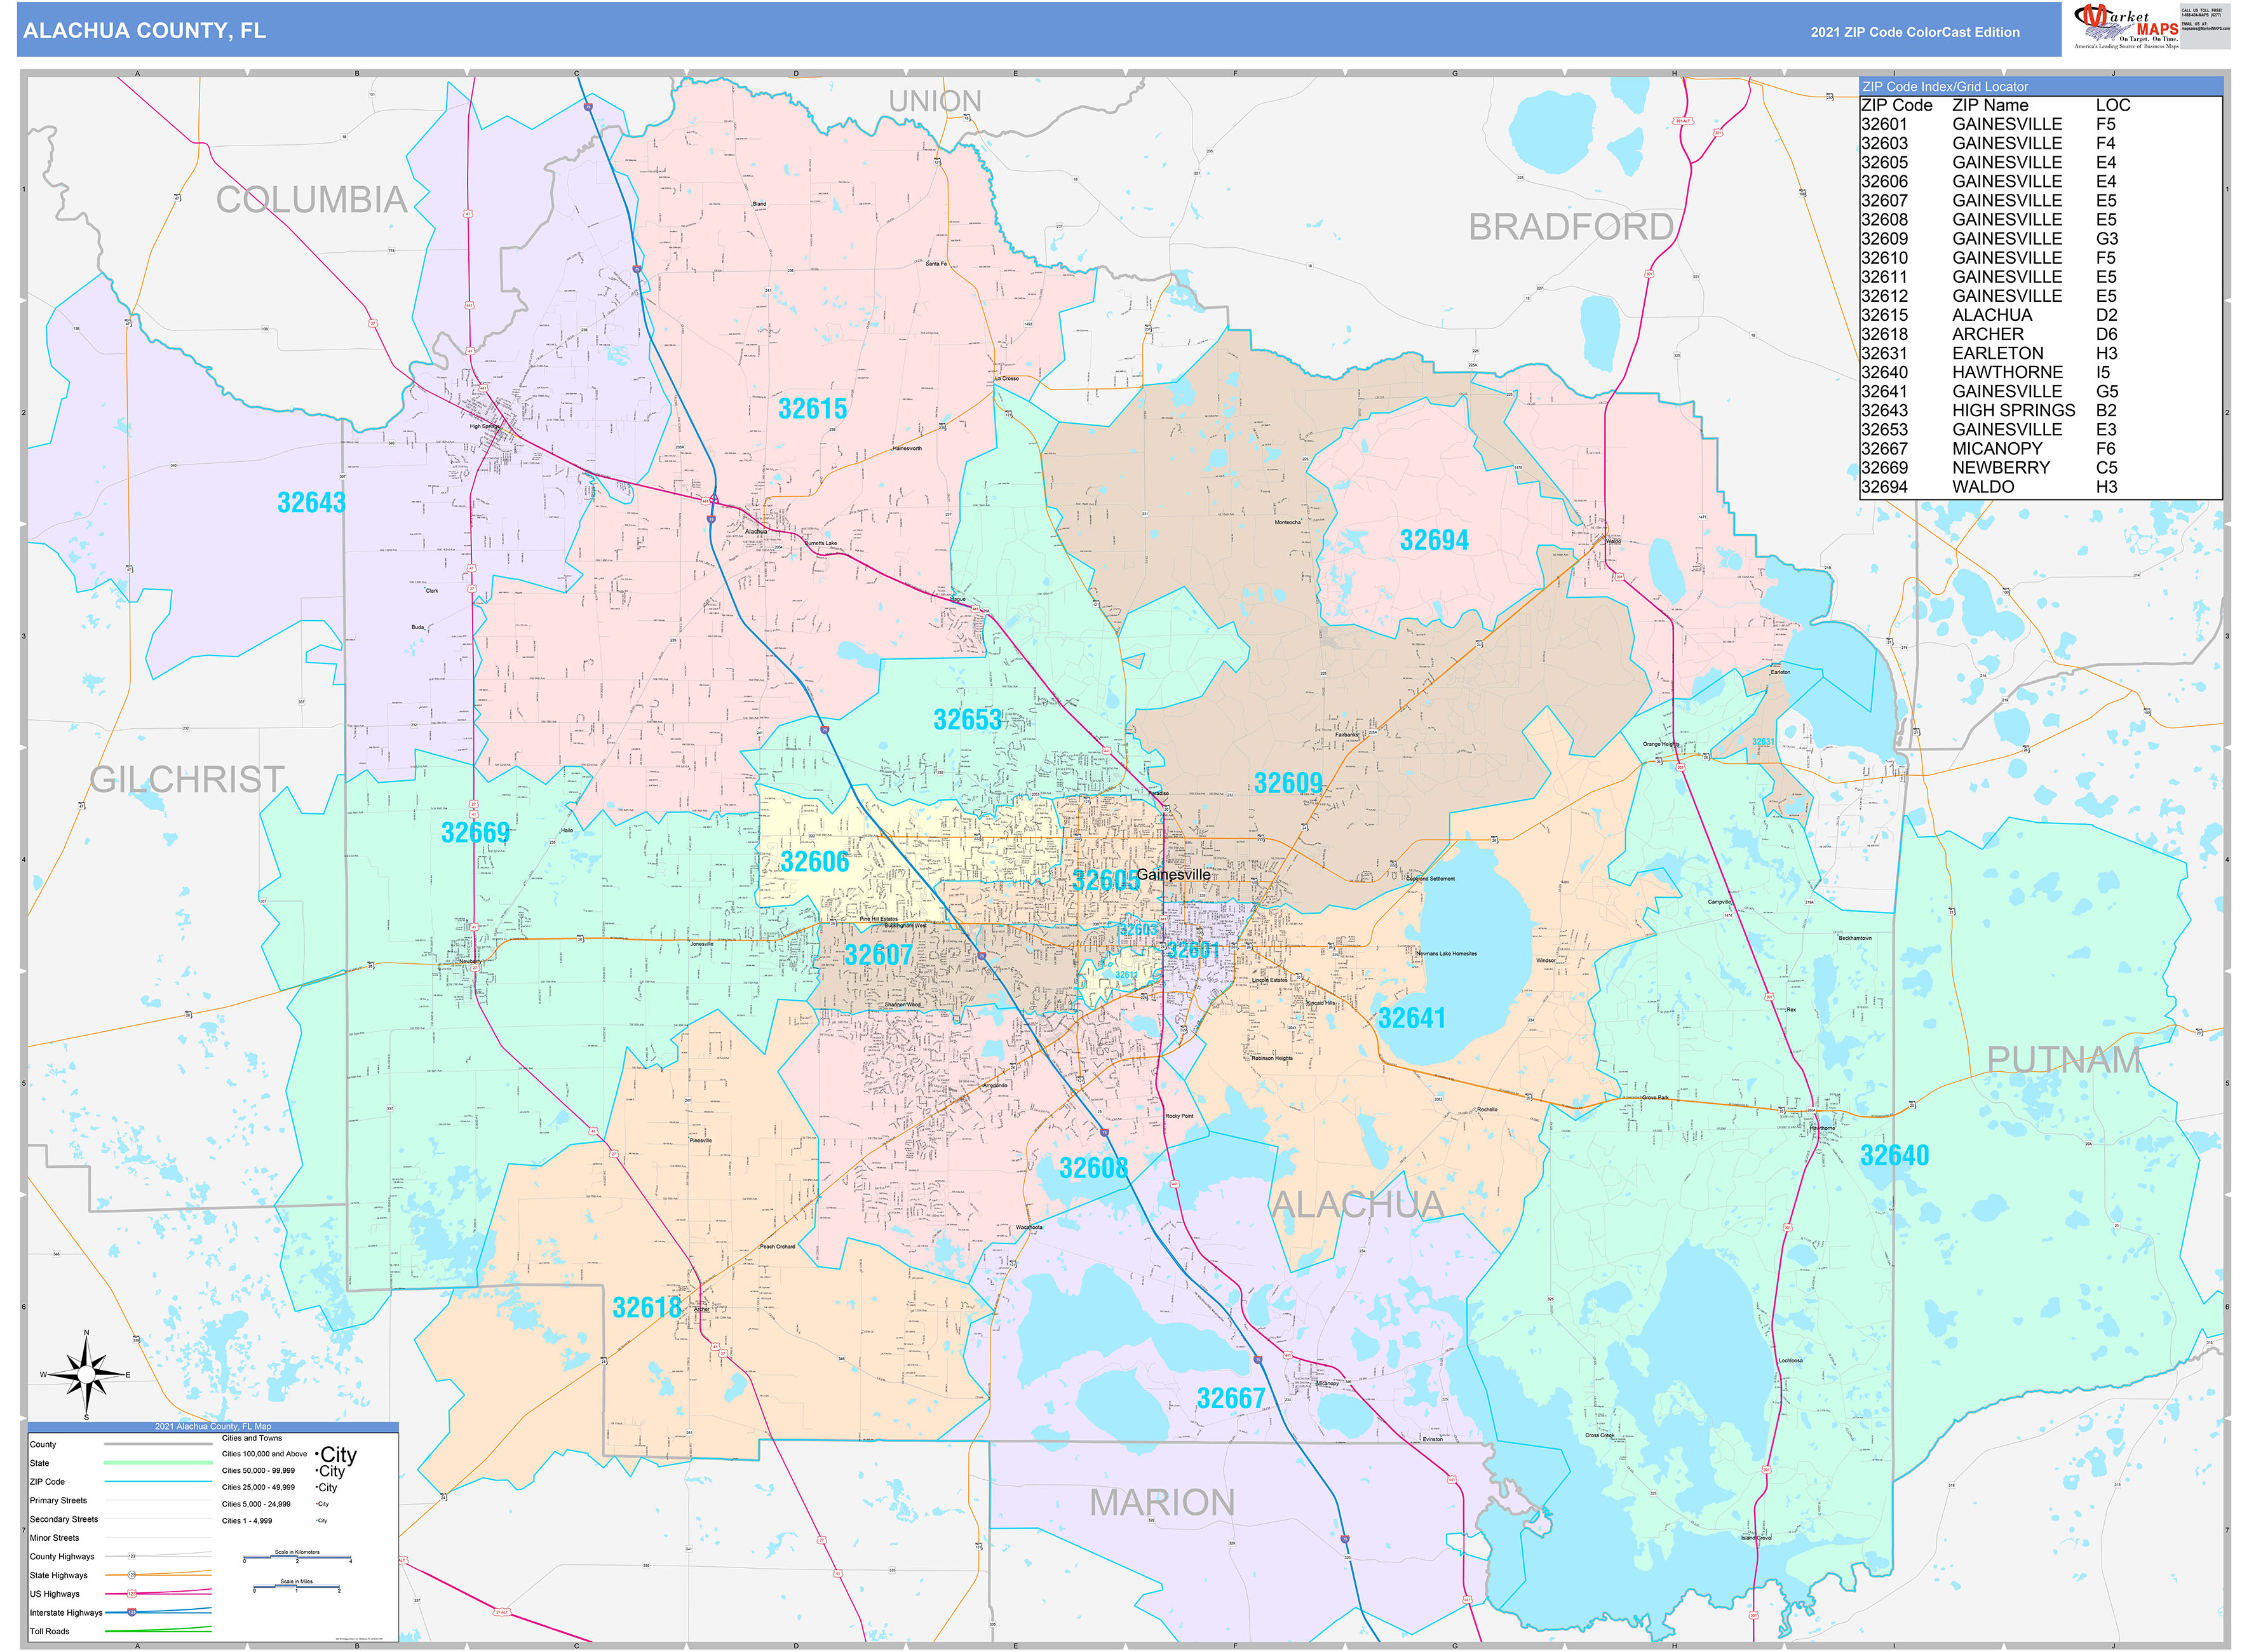The image size is (2242, 1652).
Task: Click the Cities and Towns legend heading
Action: click(252, 1438)
